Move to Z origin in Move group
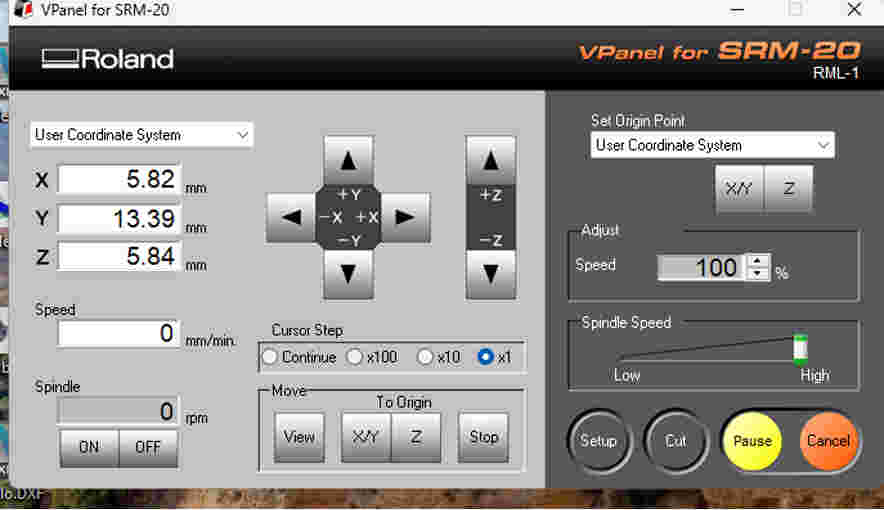Image resolution: width=884 pixels, height=510 pixels. coord(416,437)
